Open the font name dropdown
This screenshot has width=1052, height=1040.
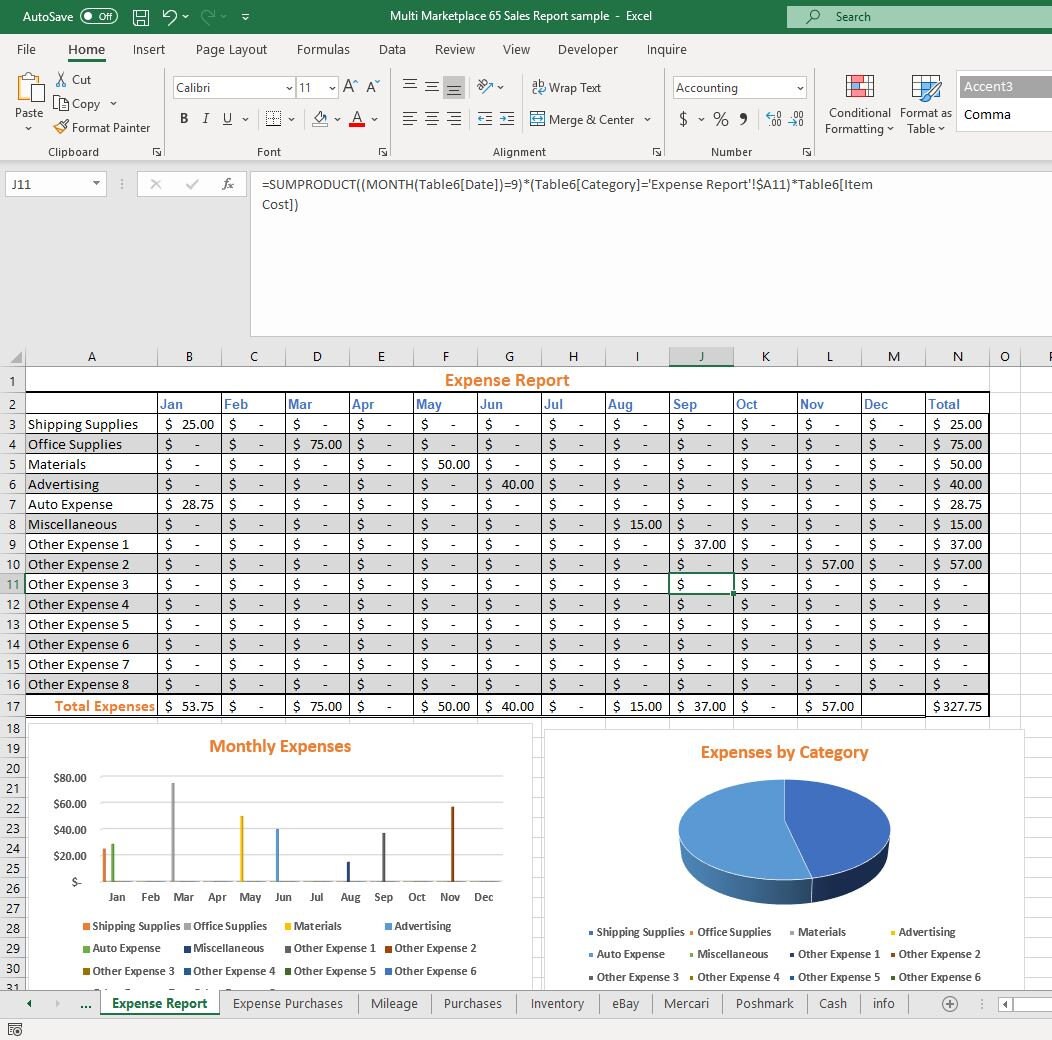[x=288, y=88]
